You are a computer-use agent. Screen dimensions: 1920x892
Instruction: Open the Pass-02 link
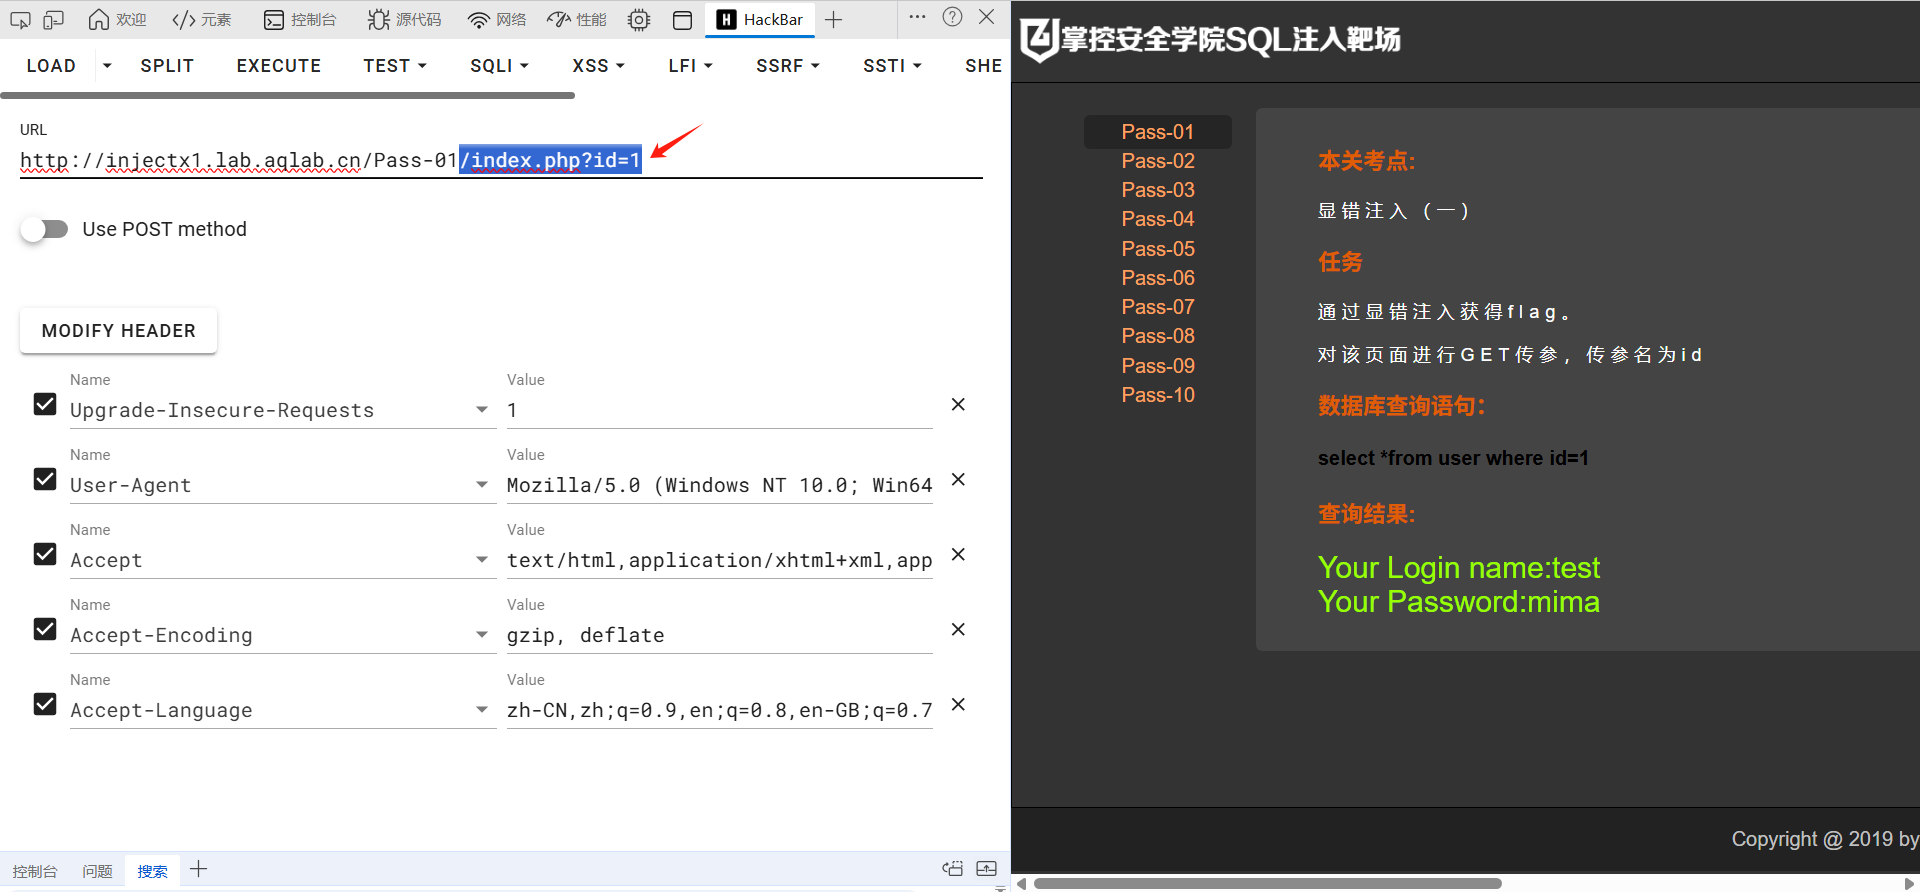(x=1158, y=161)
